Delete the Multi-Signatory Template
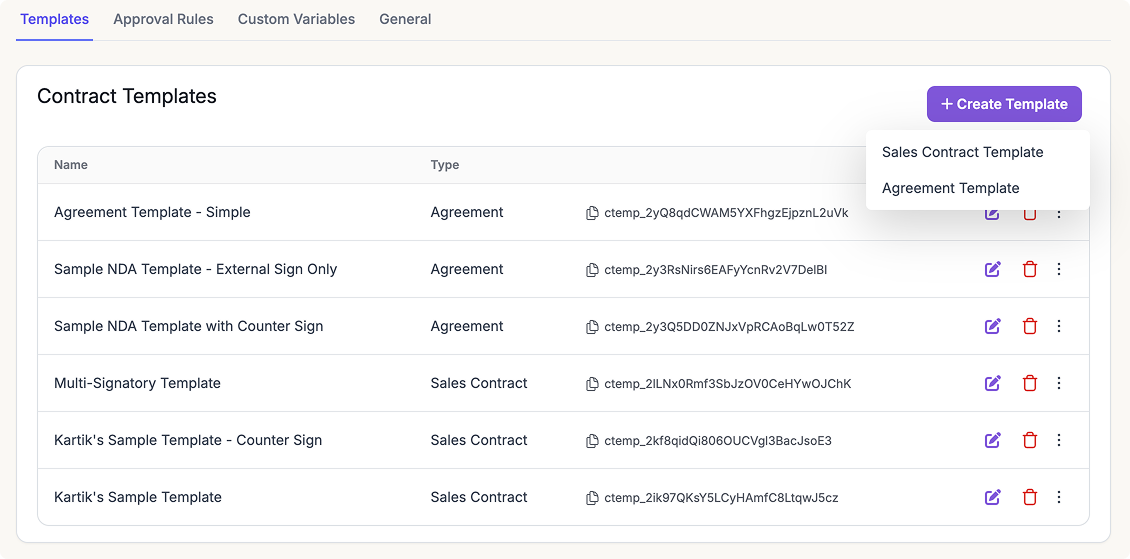Viewport: 1130px width, 559px height. pyautogui.click(x=1029, y=383)
